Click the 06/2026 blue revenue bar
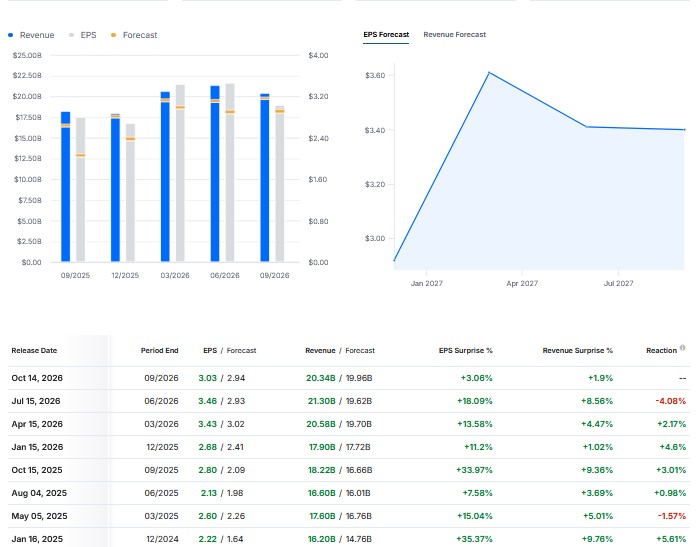700x547 pixels. [x=215, y=174]
